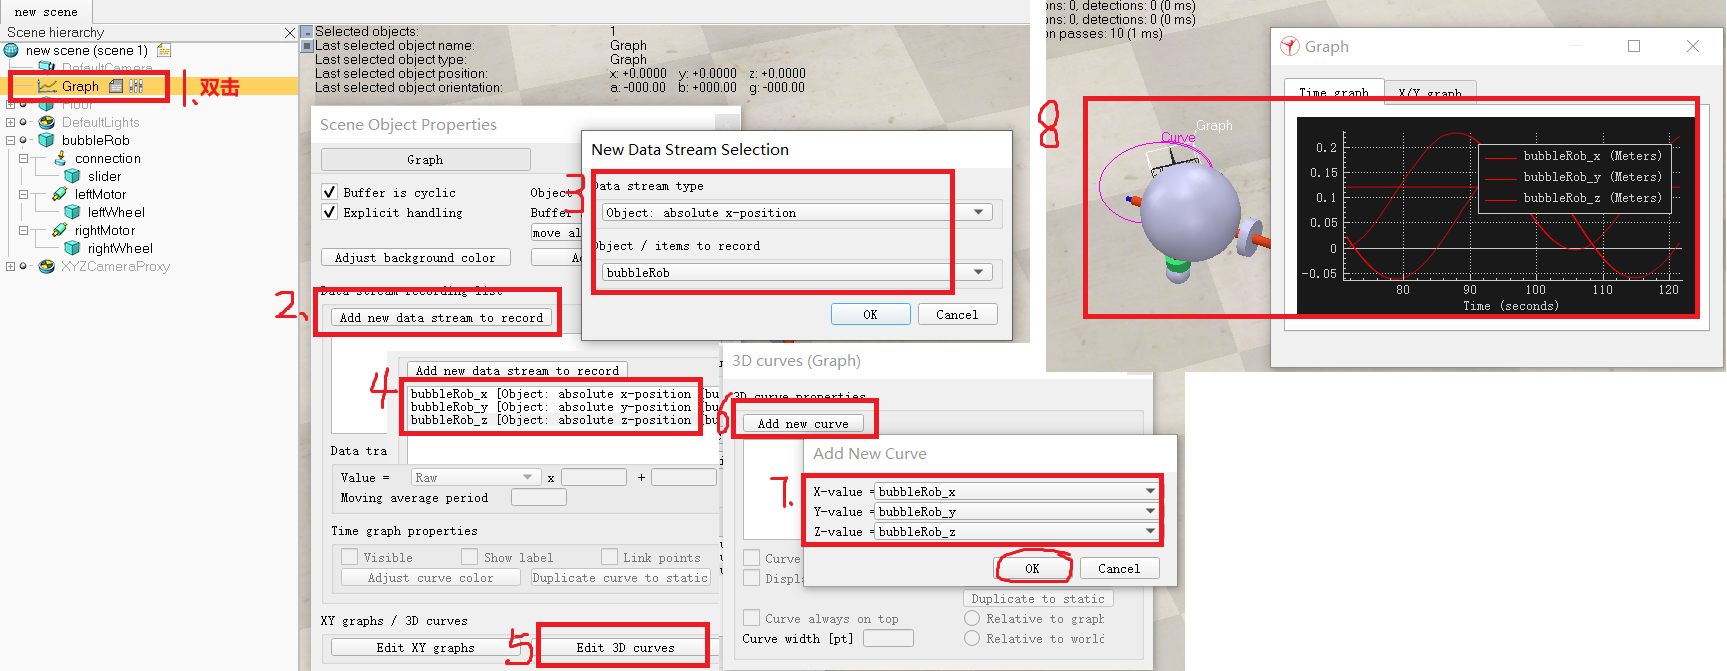Viewport: 1727px width, 671px height.
Task: Click the globe icon of new scene
Action: 11,50
